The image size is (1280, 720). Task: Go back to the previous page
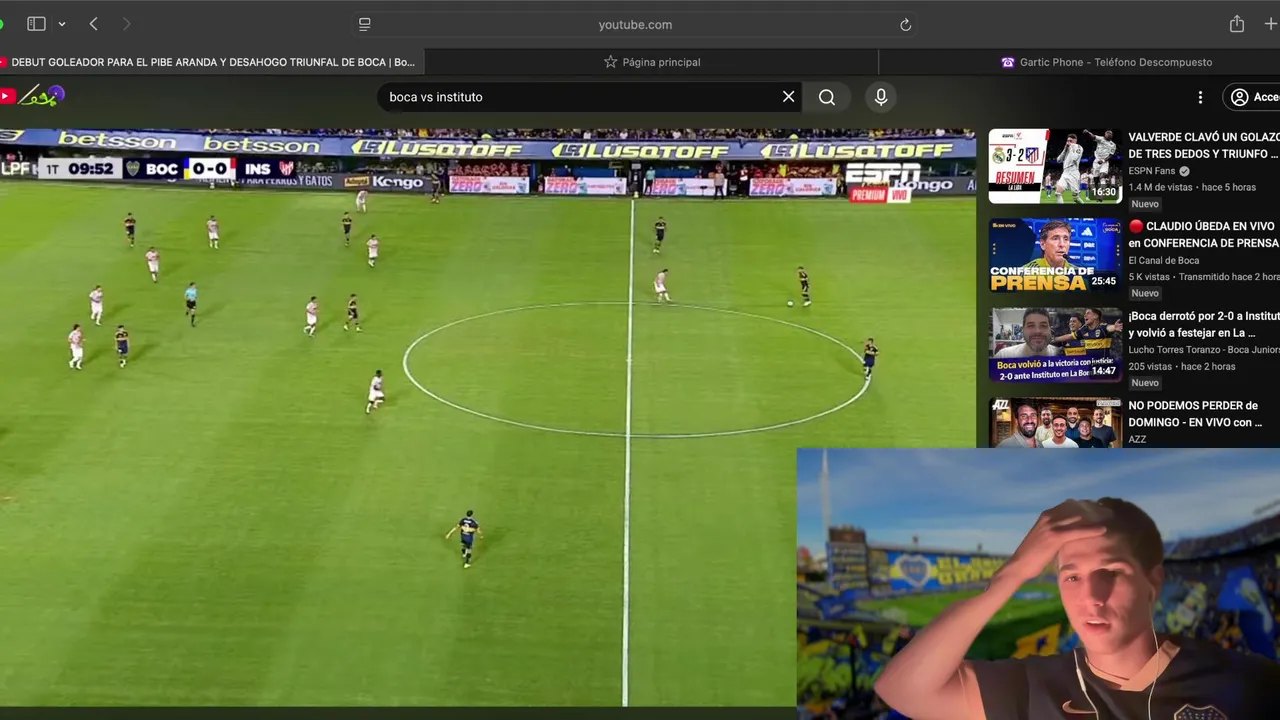point(93,24)
